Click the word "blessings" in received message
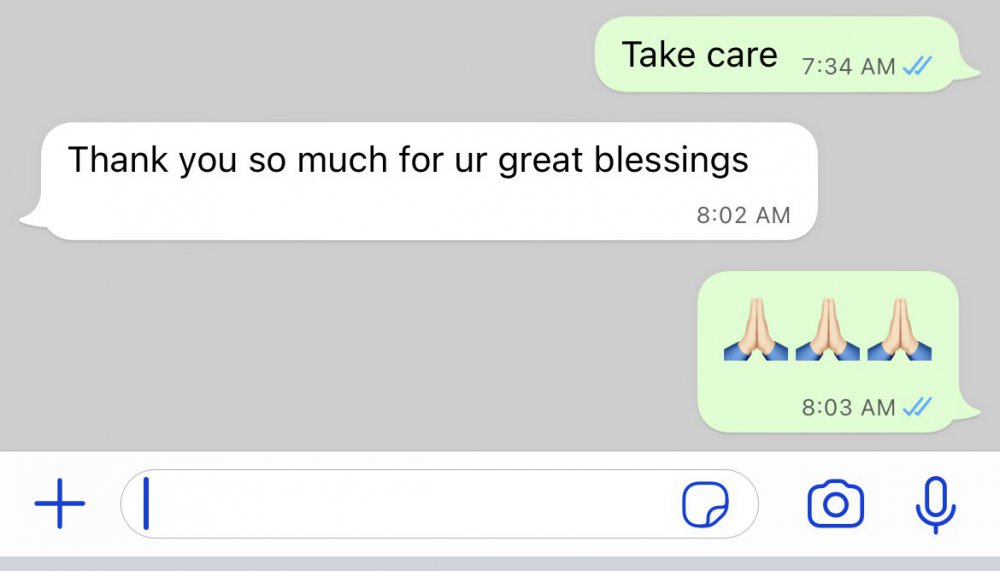This screenshot has height=571, width=1000. (671, 161)
